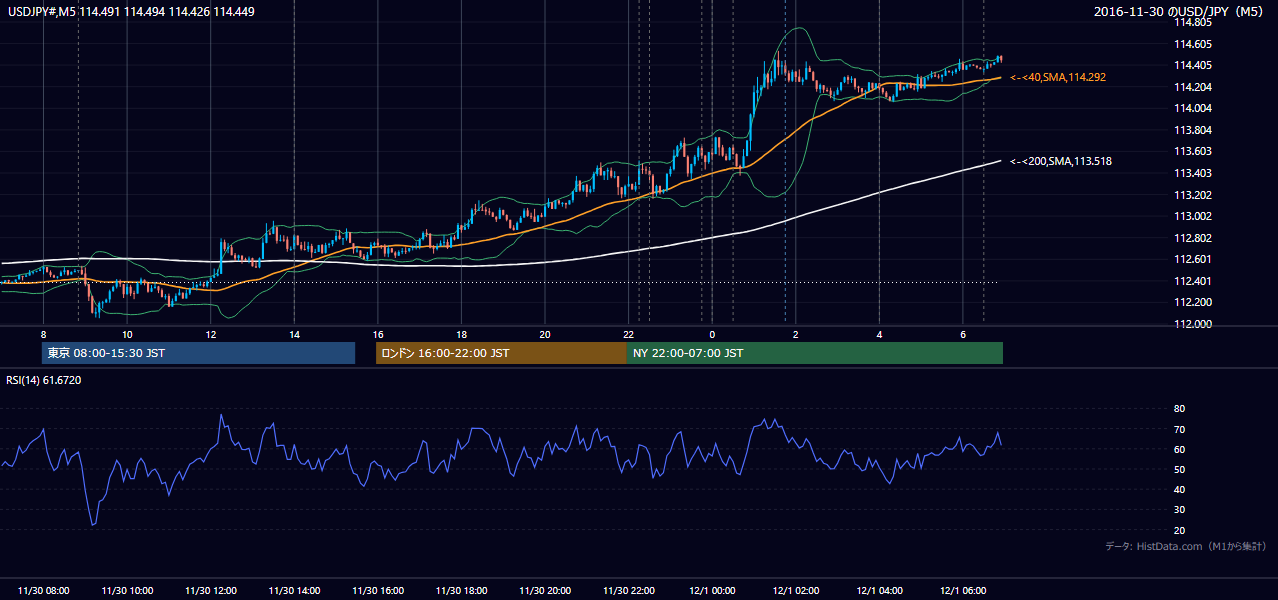Click the 11/30 20:00 date label

tap(545, 591)
